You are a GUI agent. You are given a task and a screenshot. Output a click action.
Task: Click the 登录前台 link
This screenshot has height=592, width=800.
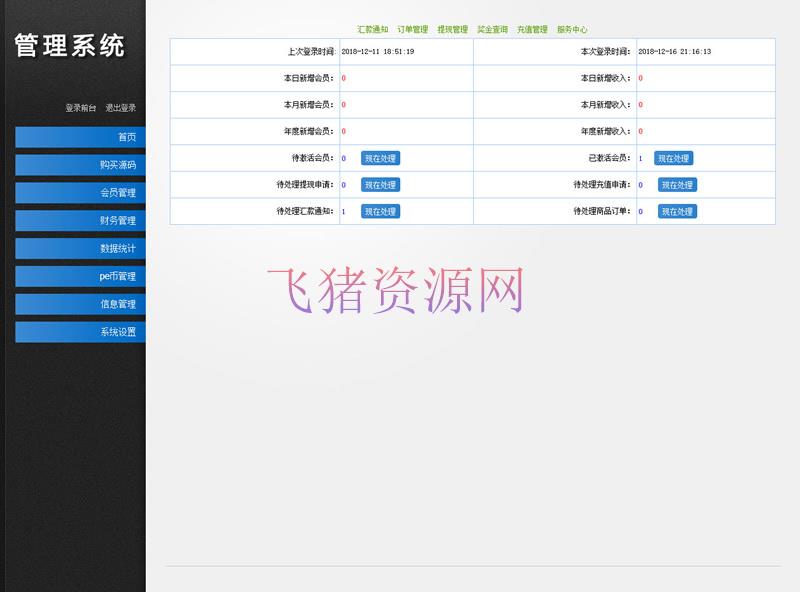81,108
